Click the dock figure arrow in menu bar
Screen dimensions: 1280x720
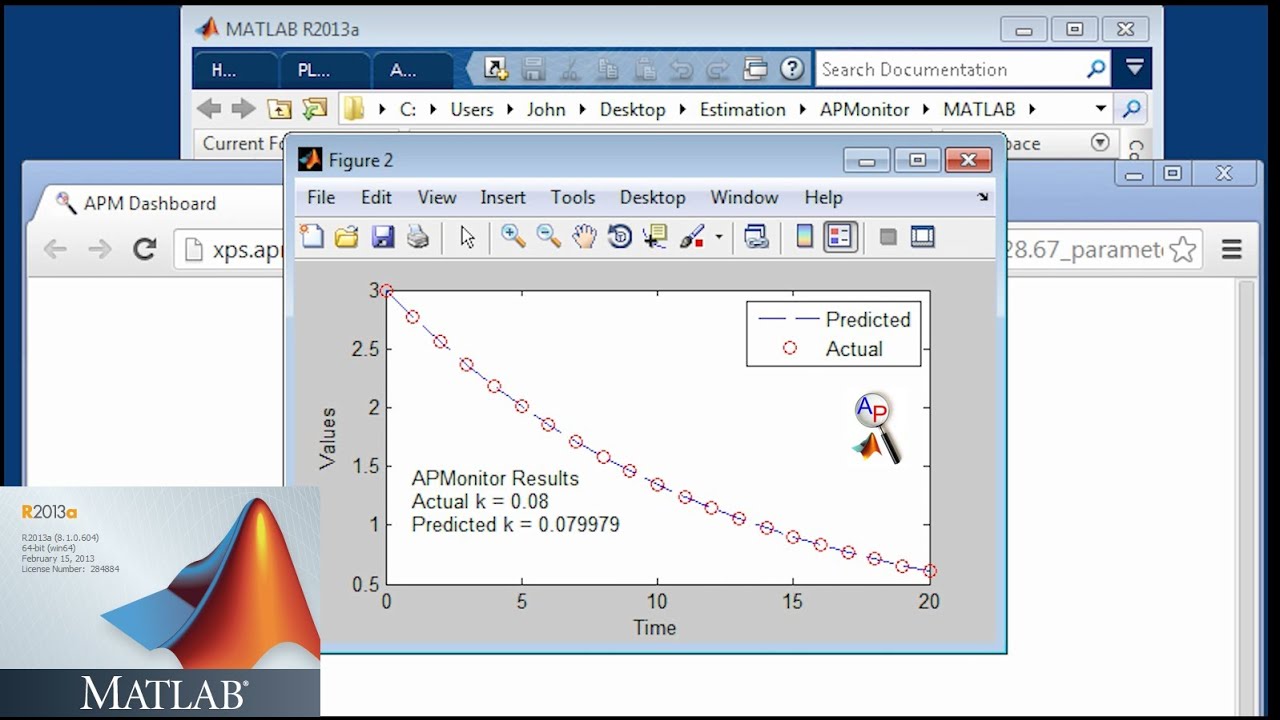pos(983,197)
